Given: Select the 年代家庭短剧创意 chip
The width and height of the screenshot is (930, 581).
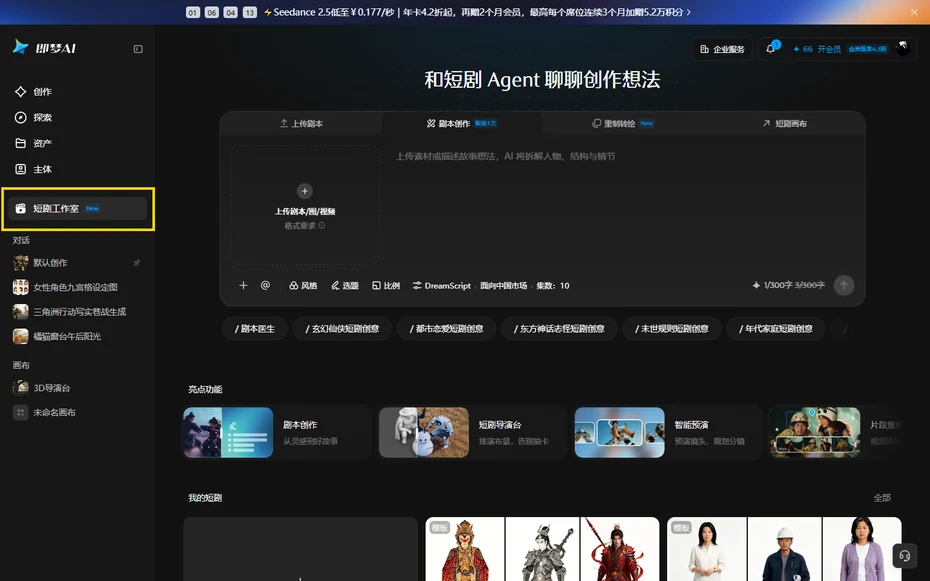Looking at the screenshot, I should coord(776,328).
